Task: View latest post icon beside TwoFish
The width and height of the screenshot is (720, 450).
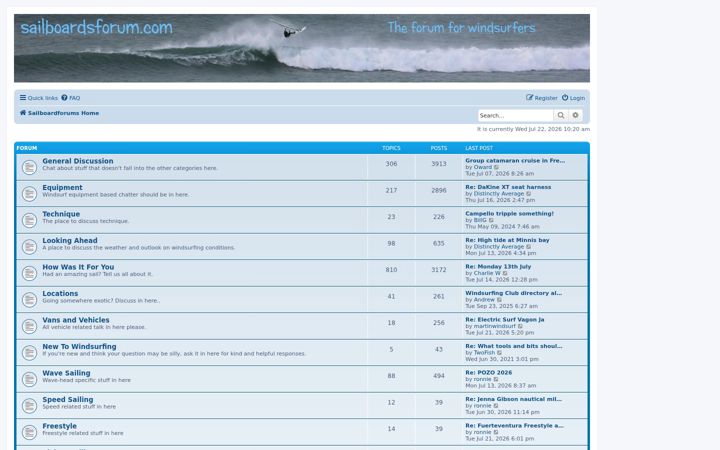Action: (x=500, y=353)
